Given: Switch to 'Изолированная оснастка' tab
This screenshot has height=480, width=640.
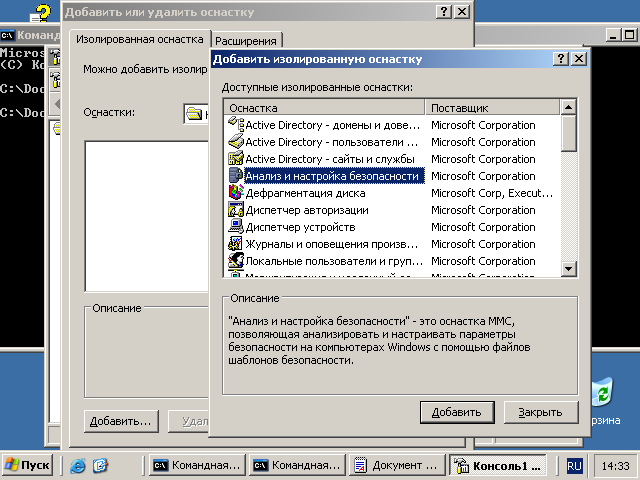Looking at the screenshot, I should 140,39.
